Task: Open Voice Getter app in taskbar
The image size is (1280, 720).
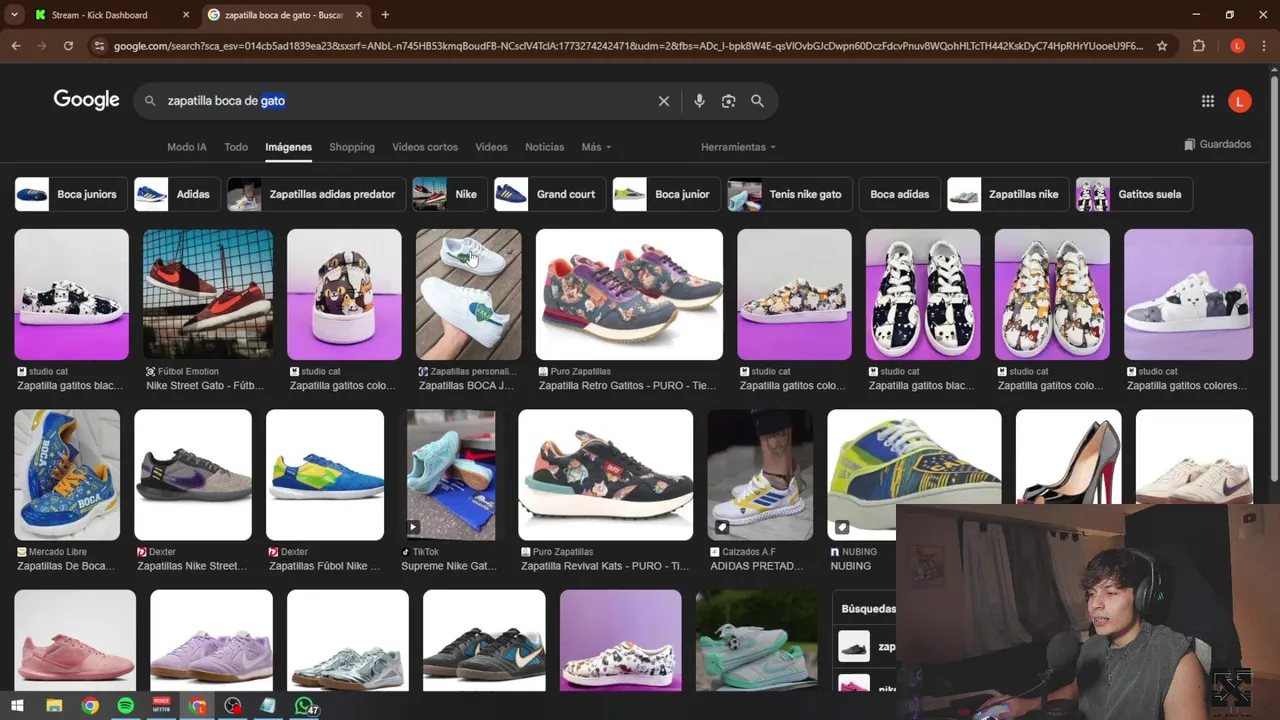Action: tap(161, 706)
